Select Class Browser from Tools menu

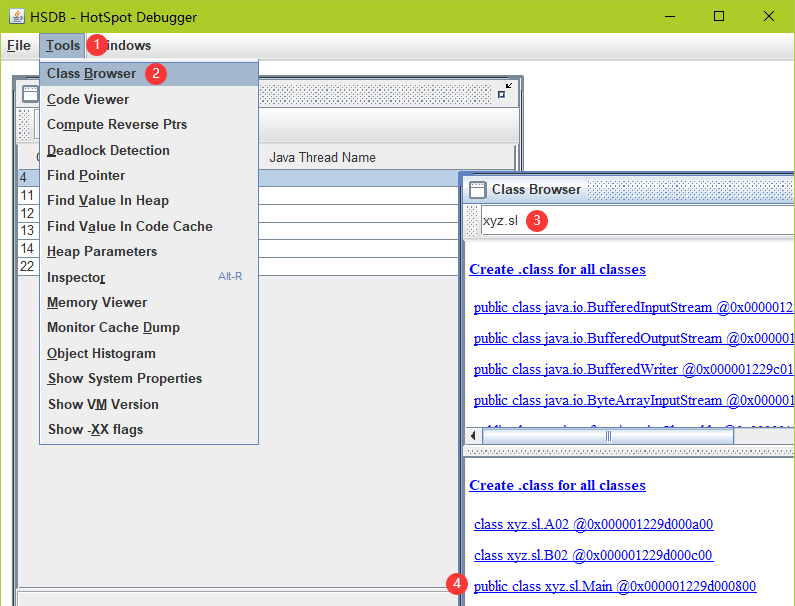(x=149, y=74)
